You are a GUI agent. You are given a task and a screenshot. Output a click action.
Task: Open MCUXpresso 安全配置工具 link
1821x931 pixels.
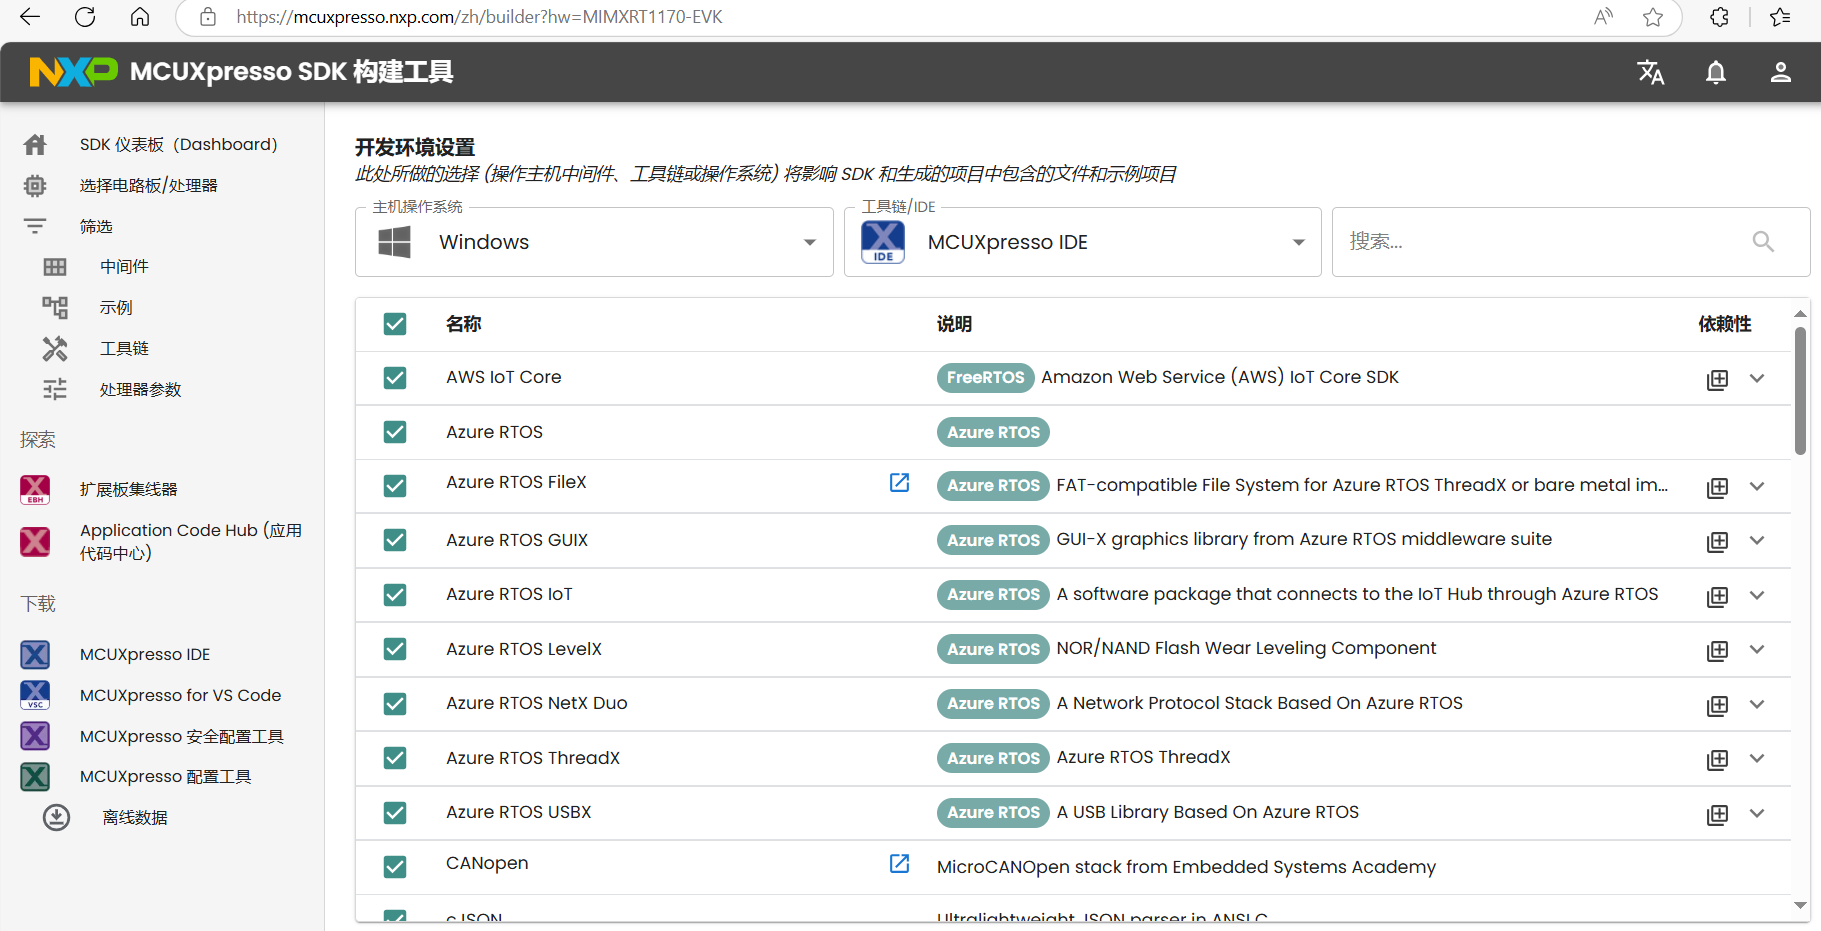point(182,737)
